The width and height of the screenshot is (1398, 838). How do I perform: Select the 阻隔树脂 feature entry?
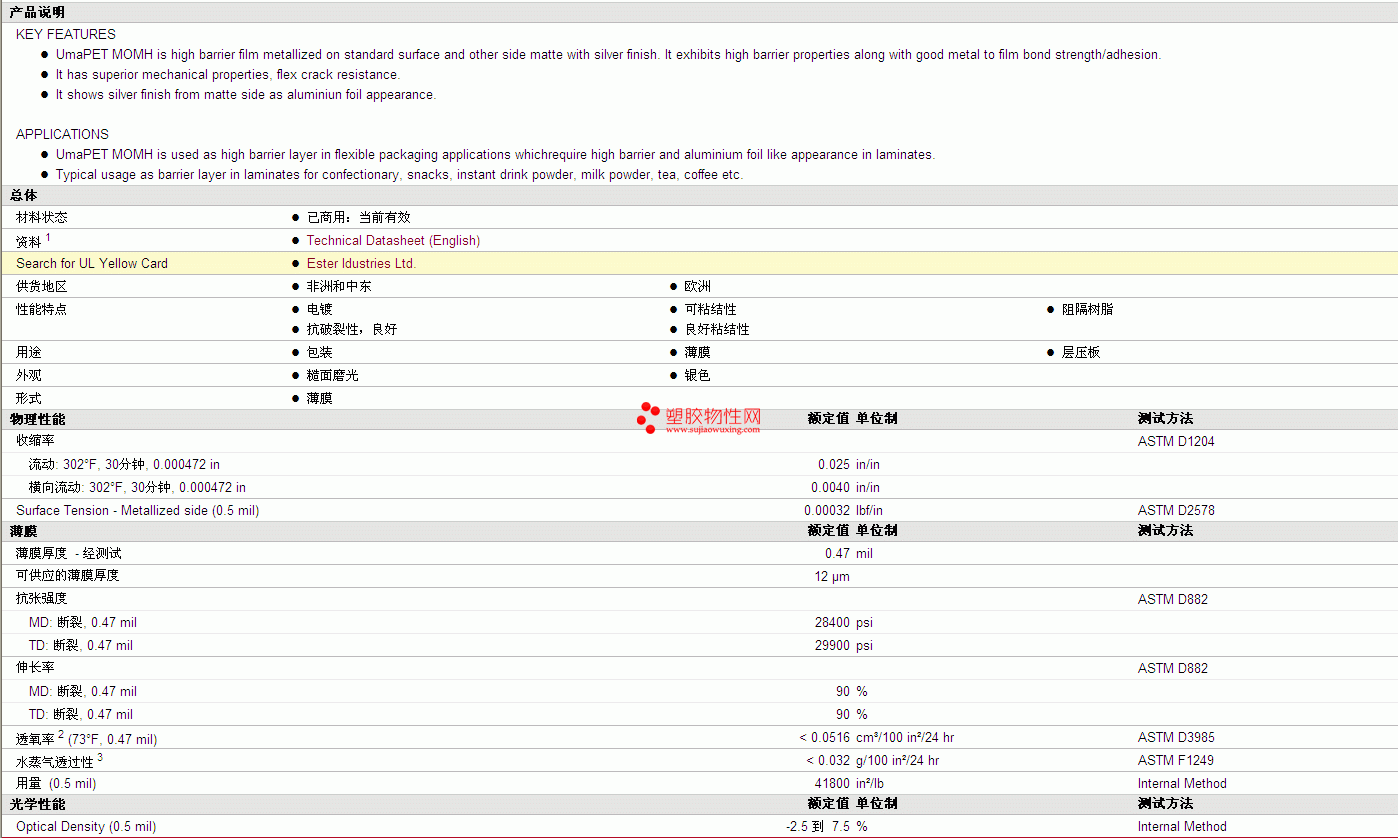[x=1087, y=310]
